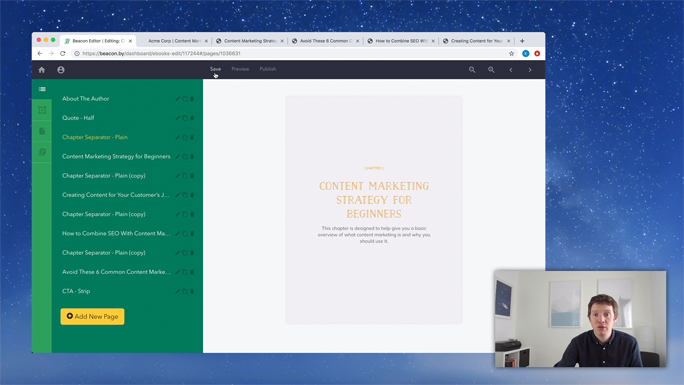
Task: Delete the CTA - Strip page
Action: click(192, 291)
